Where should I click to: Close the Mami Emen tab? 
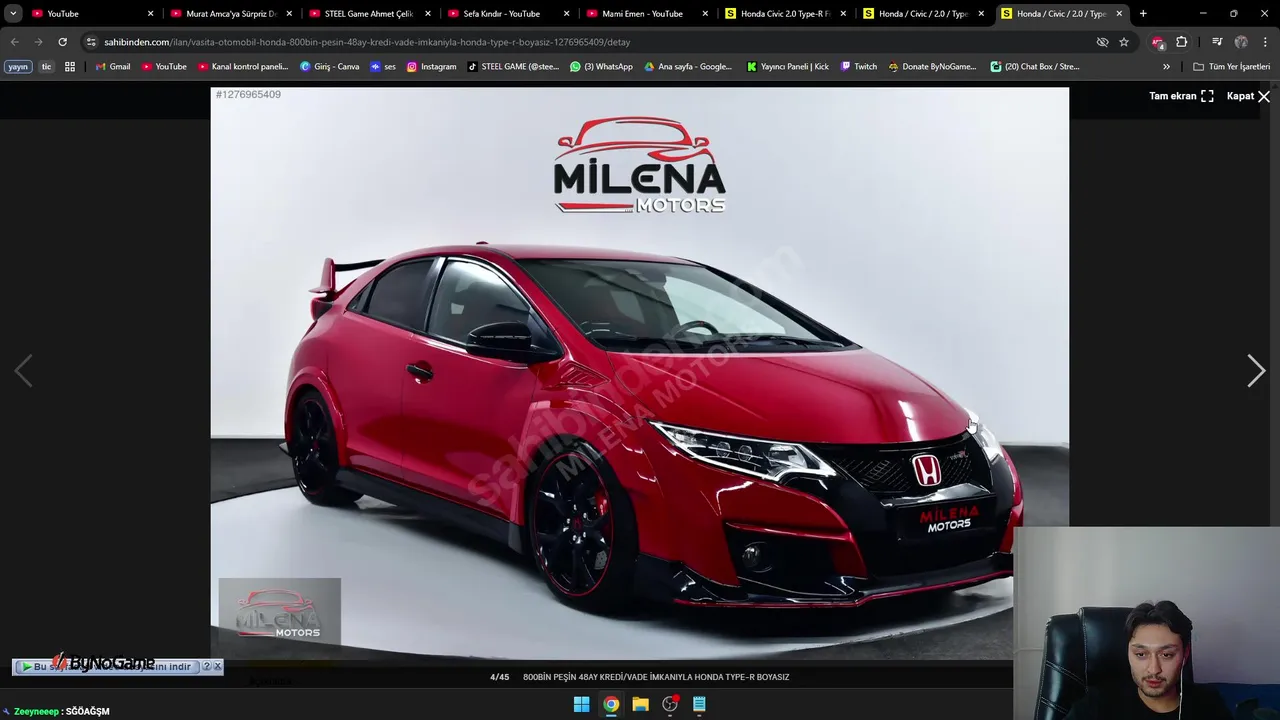point(704,14)
